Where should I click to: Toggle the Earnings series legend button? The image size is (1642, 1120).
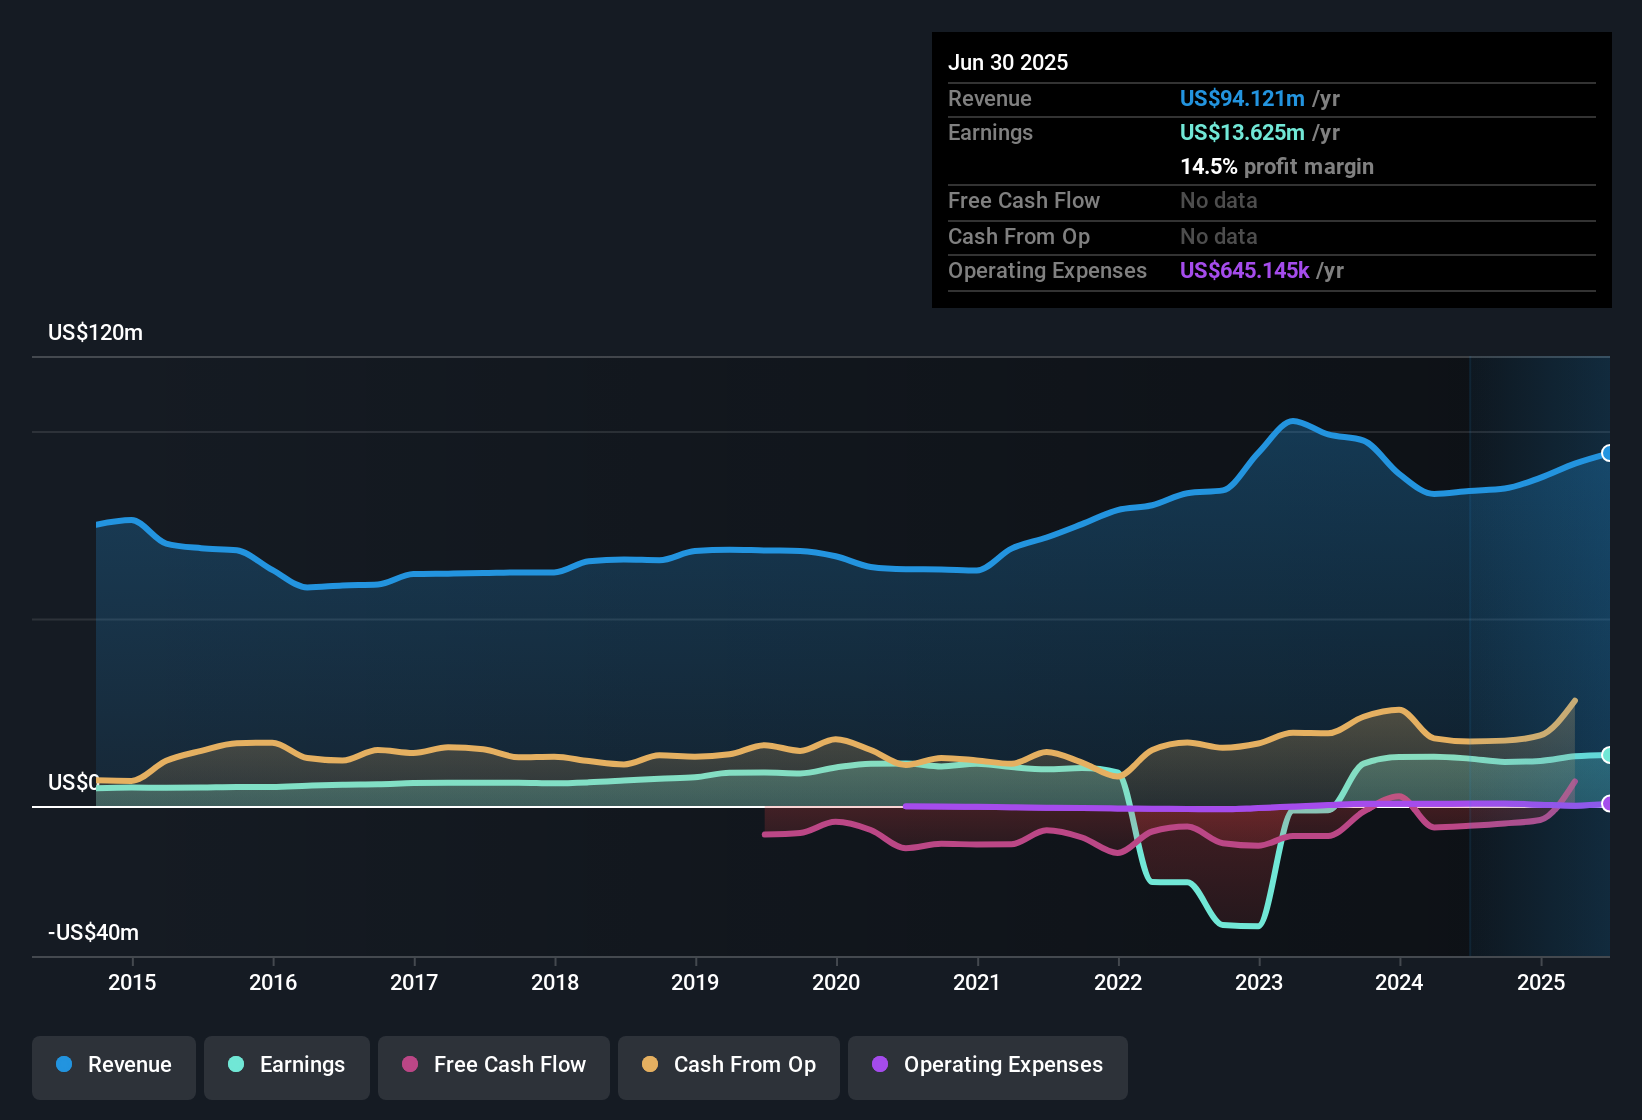pos(286,1066)
